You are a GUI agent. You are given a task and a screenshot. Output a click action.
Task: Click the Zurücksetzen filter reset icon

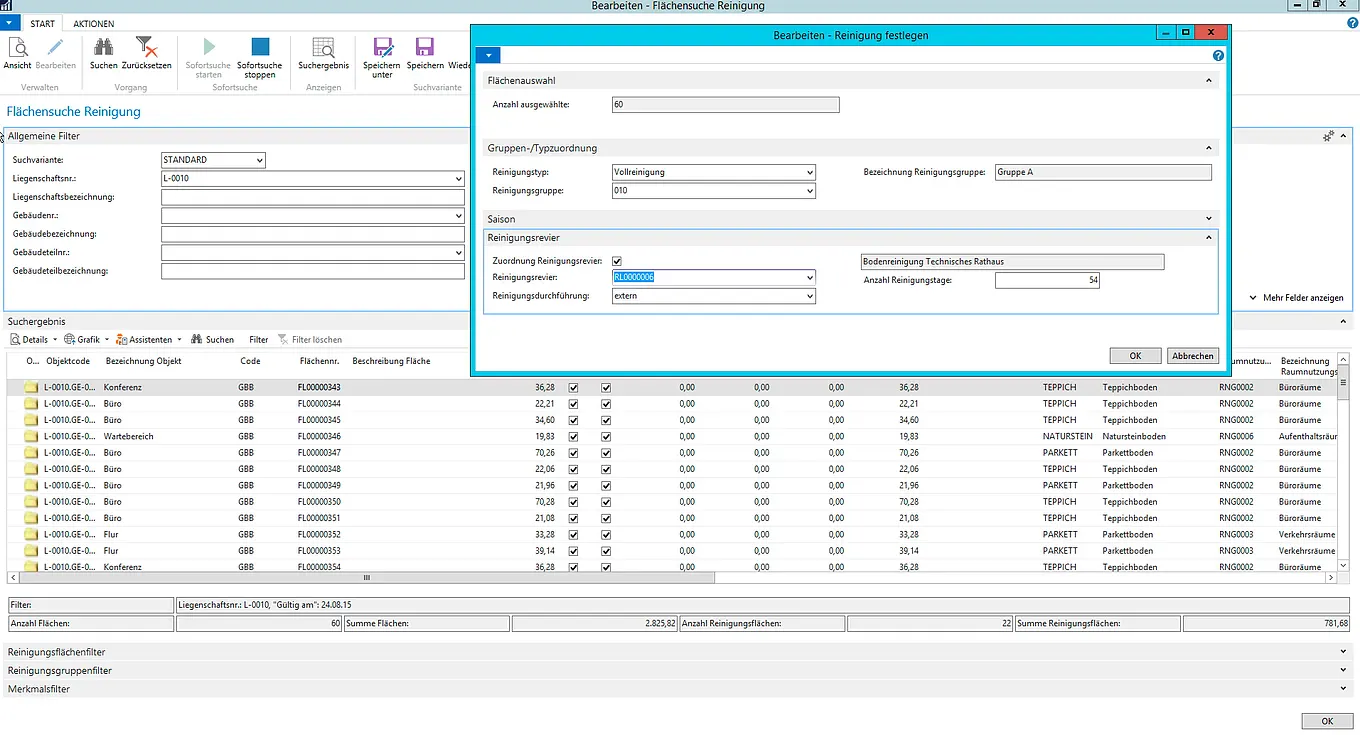tap(146, 48)
